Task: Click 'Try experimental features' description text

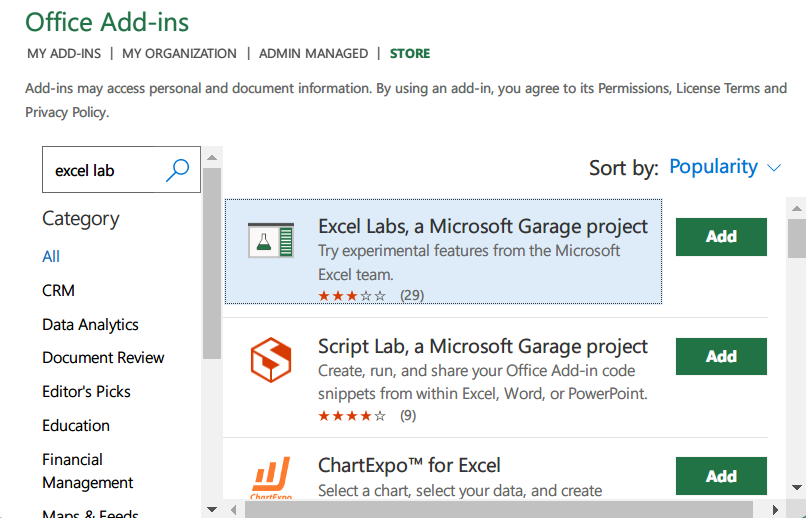Action: click(x=469, y=263)
